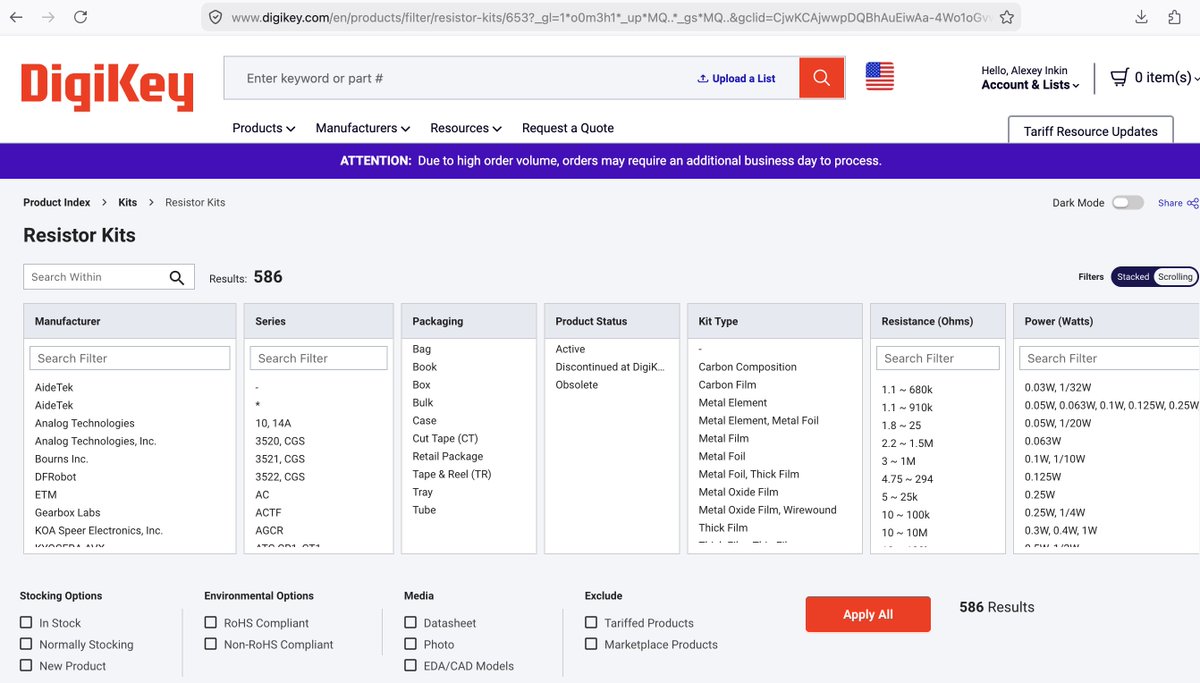Check EDA/CAD Models checkbox
Image resolution: width=1200 pixels, height=683 pixels.
(x=411, y=665)
